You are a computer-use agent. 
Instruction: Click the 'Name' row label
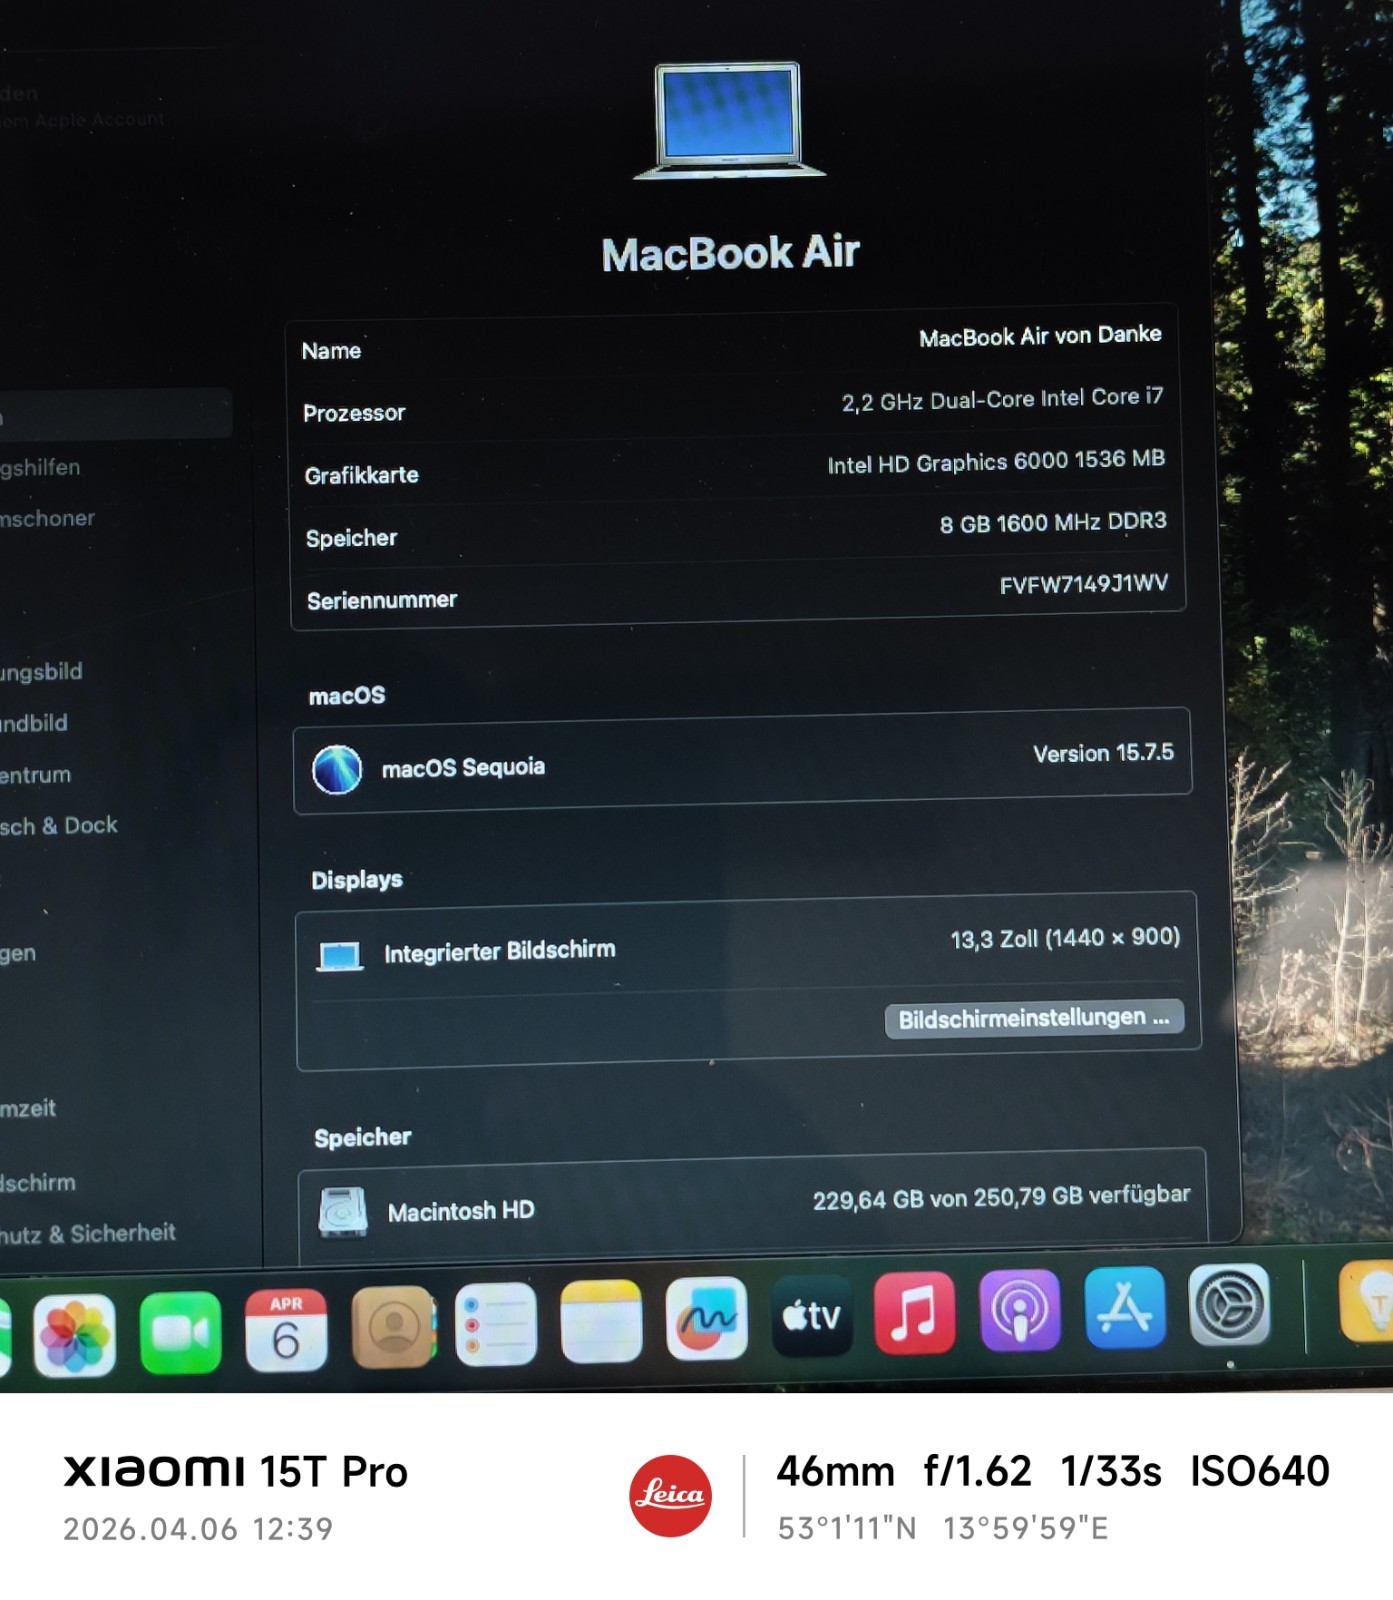pos(331,351)
